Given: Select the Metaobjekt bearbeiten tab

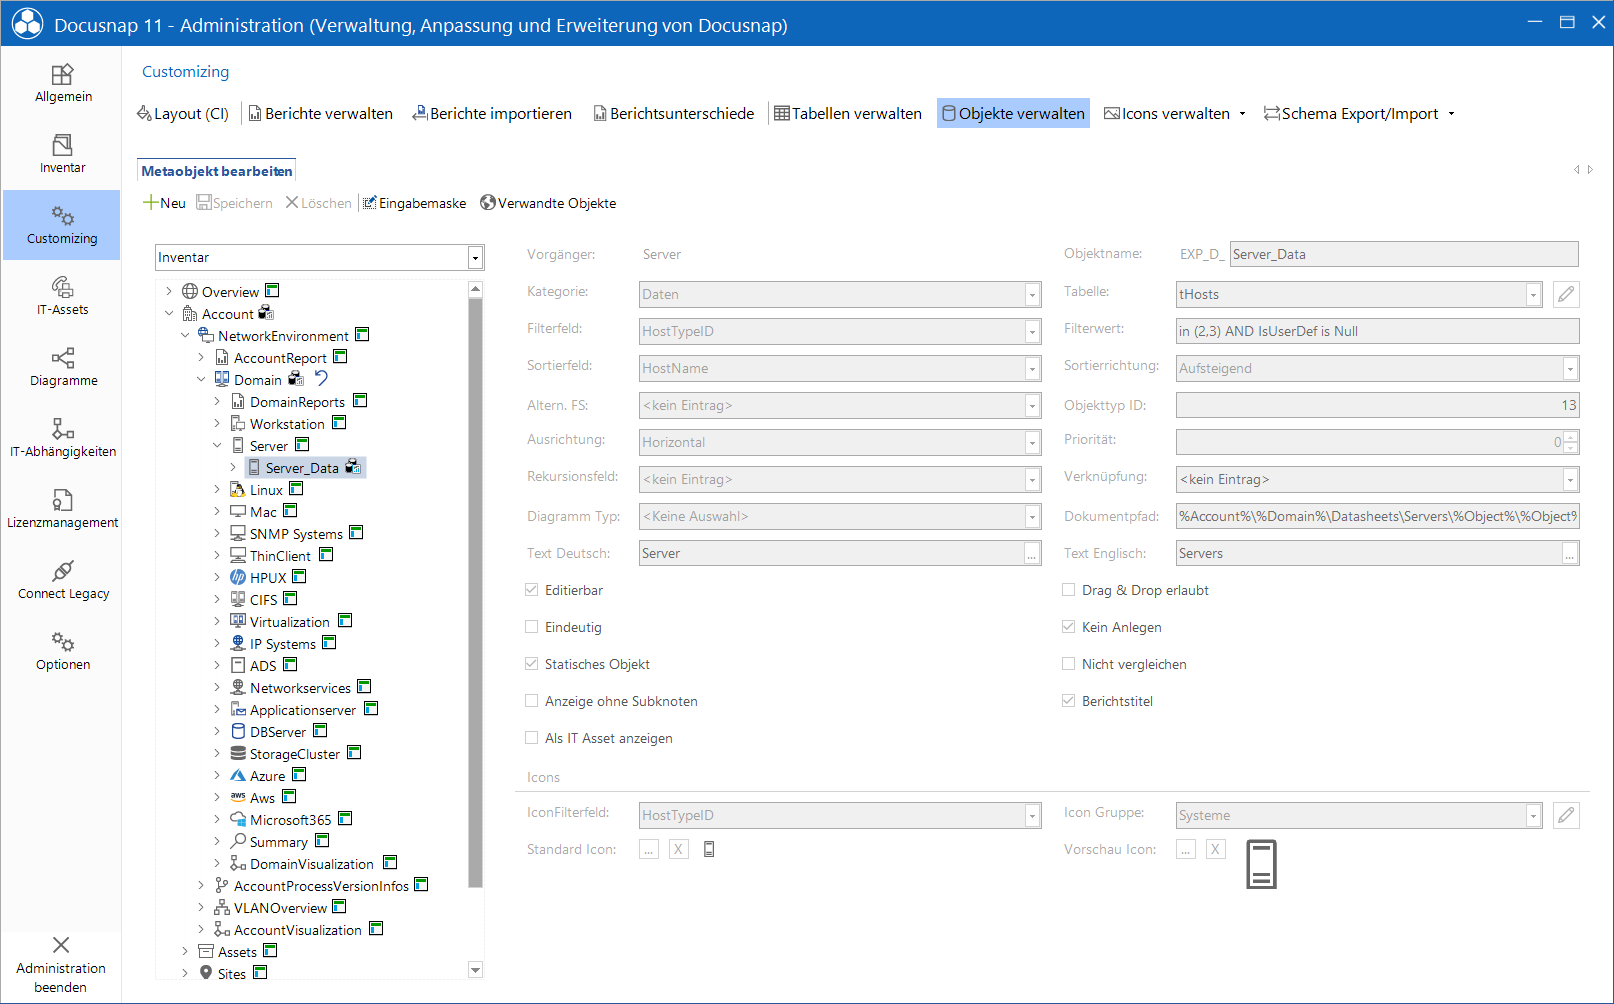Looking at the screenshot, I should (x=217, y=171).
